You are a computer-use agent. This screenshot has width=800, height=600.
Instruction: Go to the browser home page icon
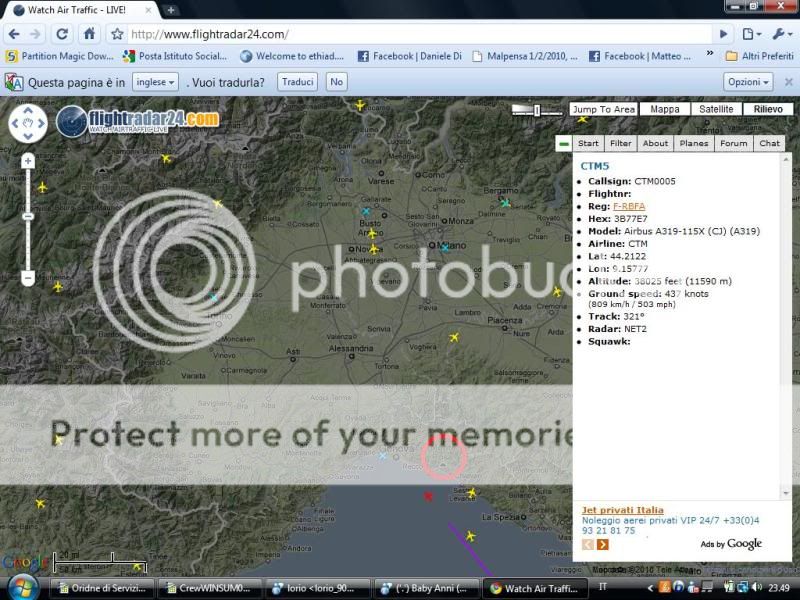(x=90, y=34)
